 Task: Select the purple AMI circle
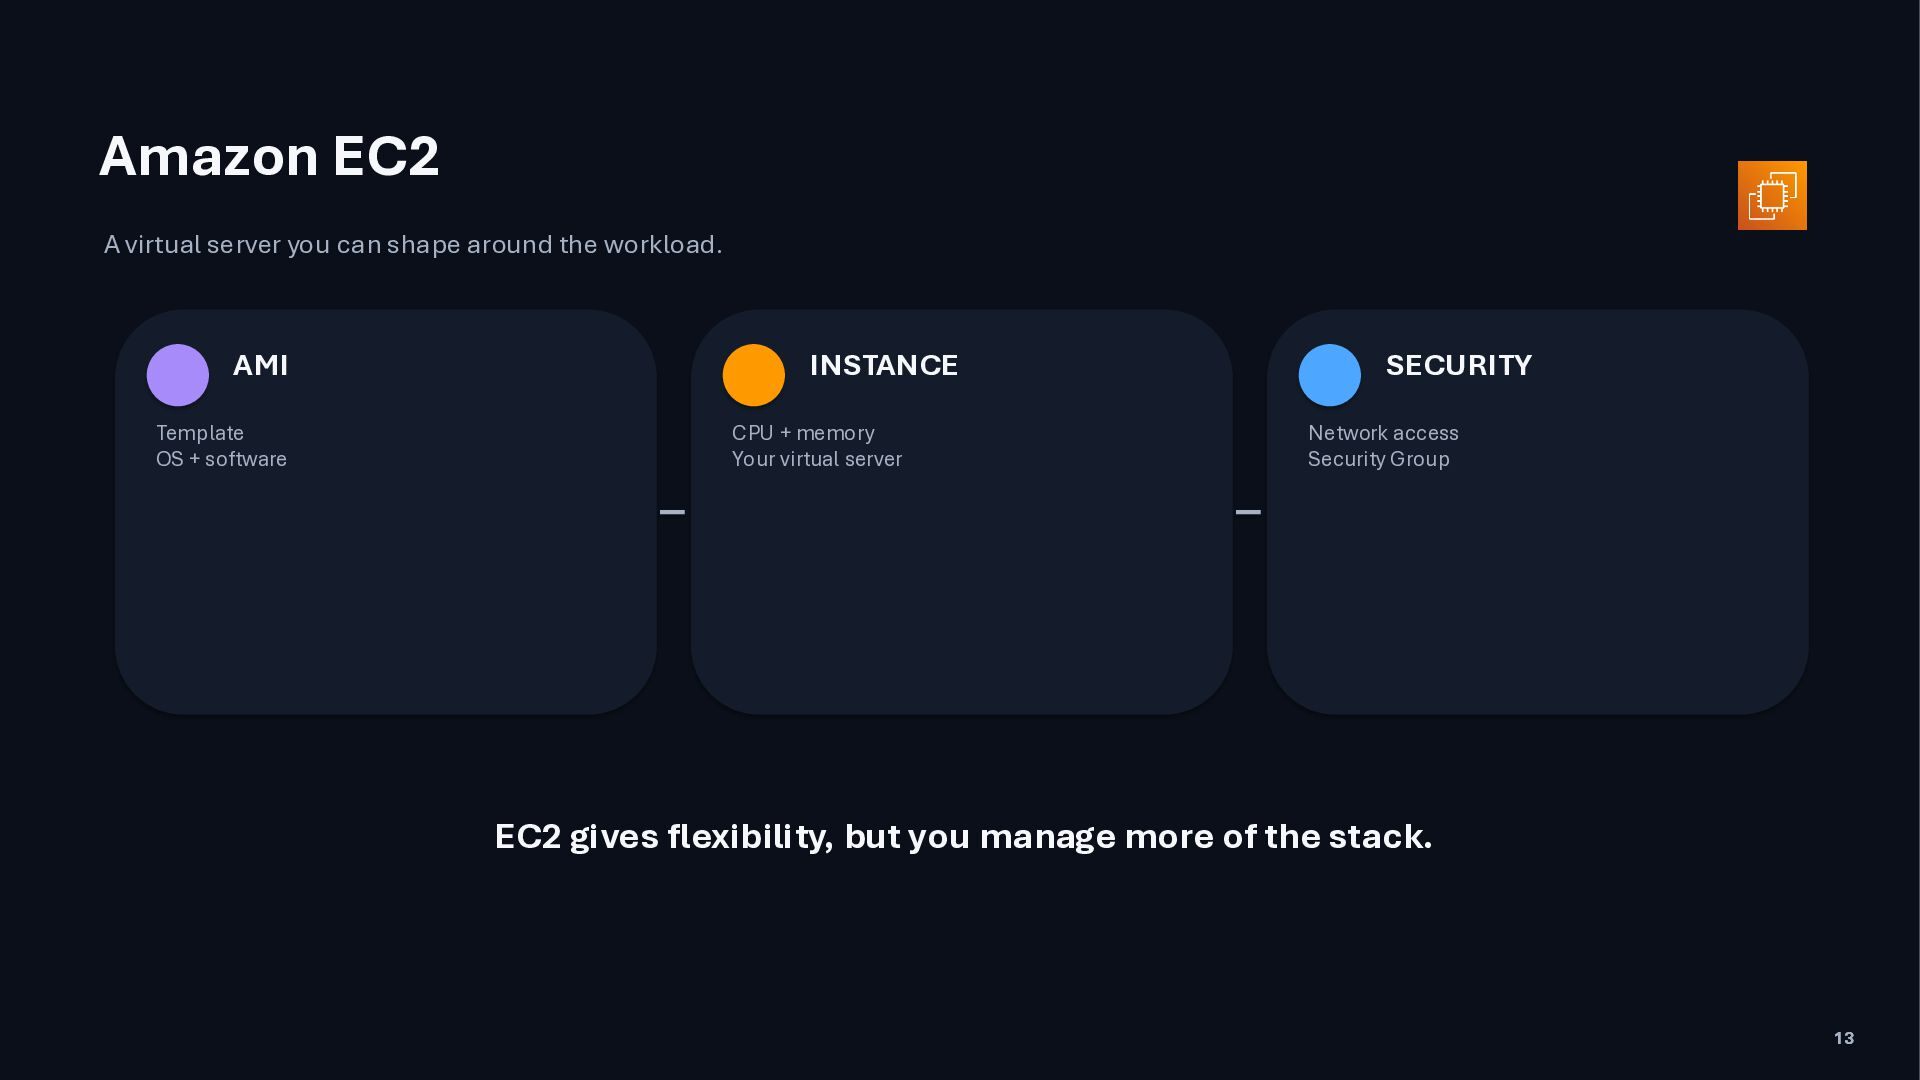point(178,375)
